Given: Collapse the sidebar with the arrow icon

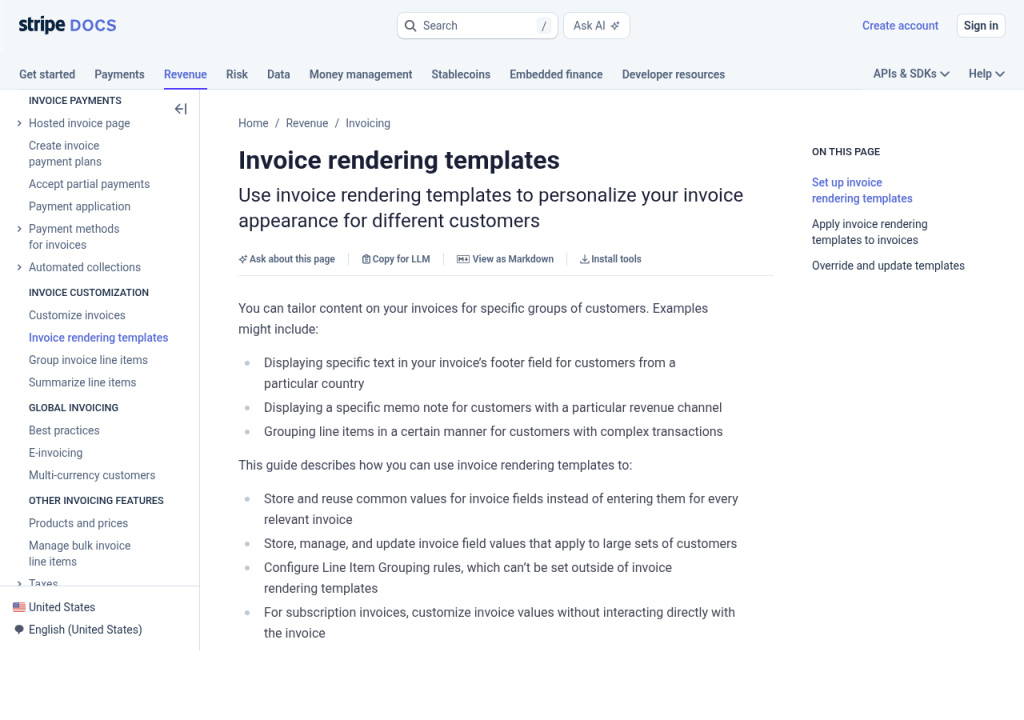Looking at the screenshot, I should coord(181,109).
